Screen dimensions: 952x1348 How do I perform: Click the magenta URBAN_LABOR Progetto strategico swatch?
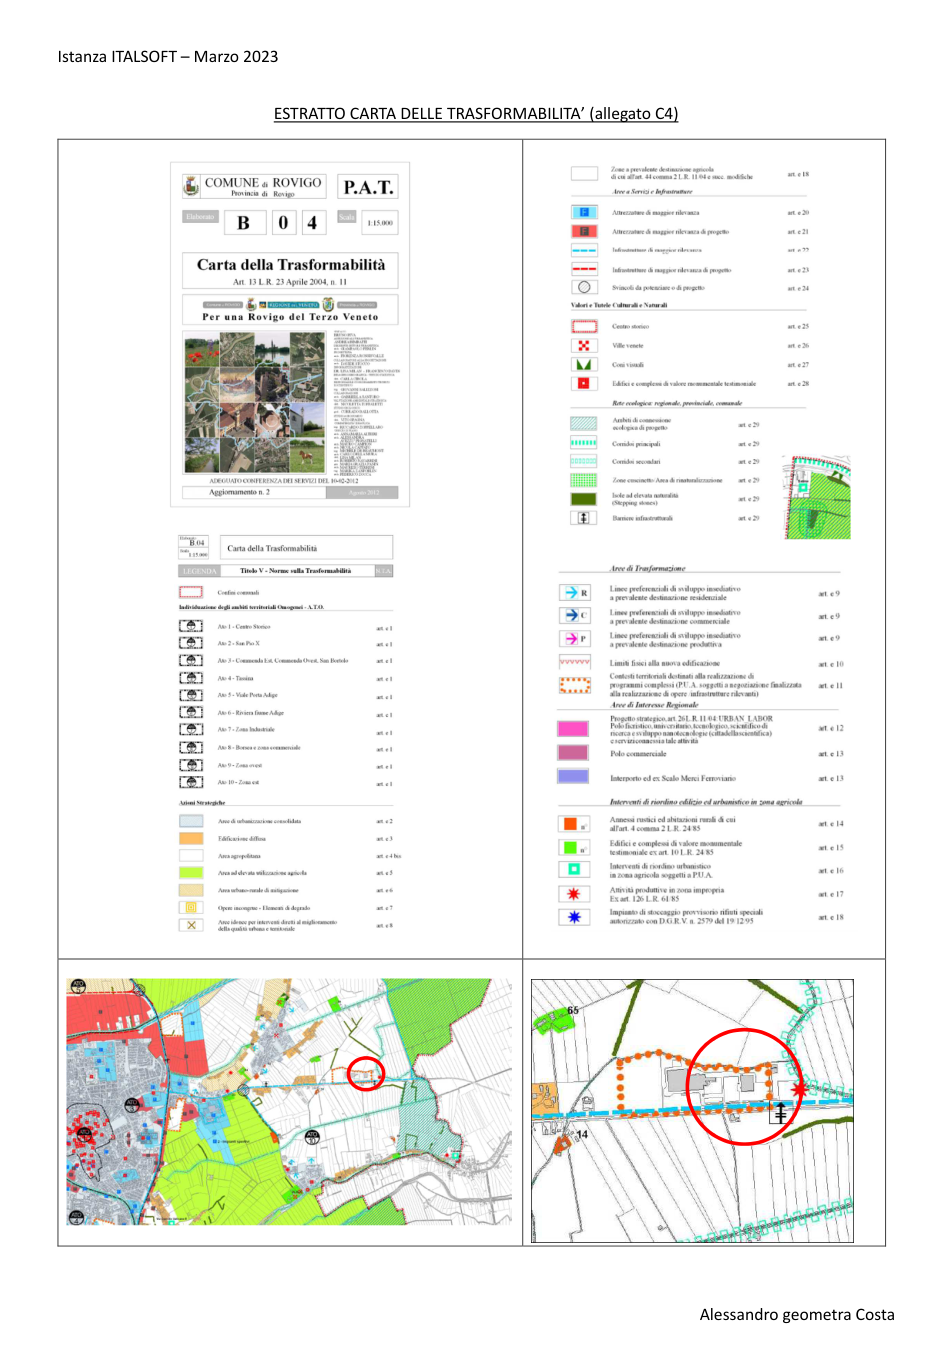[573, 728]
